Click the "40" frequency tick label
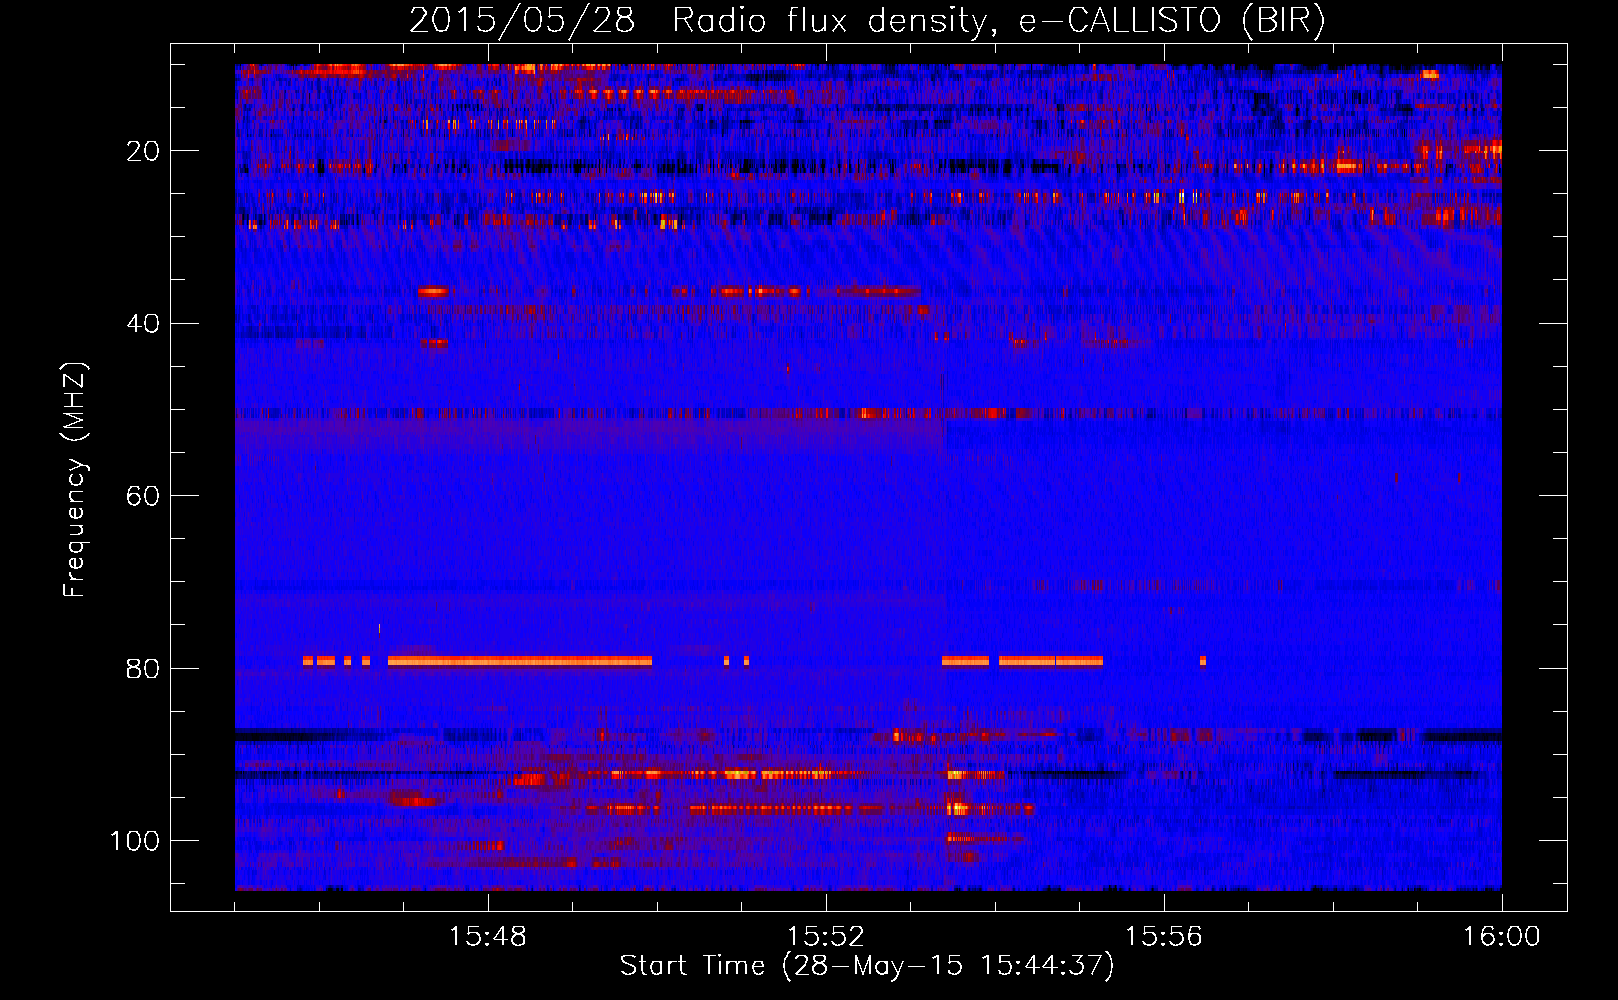The width and height of the screenshot is (1618, 1000). pyautogui.click(x=143, y=323)
